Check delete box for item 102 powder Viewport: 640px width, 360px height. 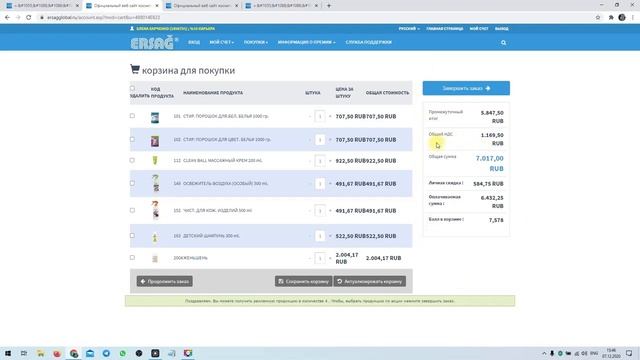[132, 139]
